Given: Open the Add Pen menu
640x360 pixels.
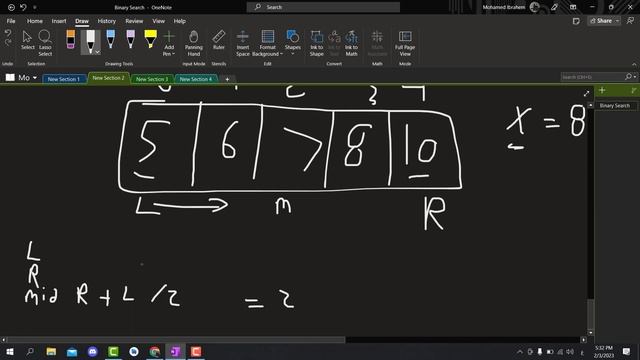Looking at the screenshot, I should pyautogui.click(x=169, y=43).
